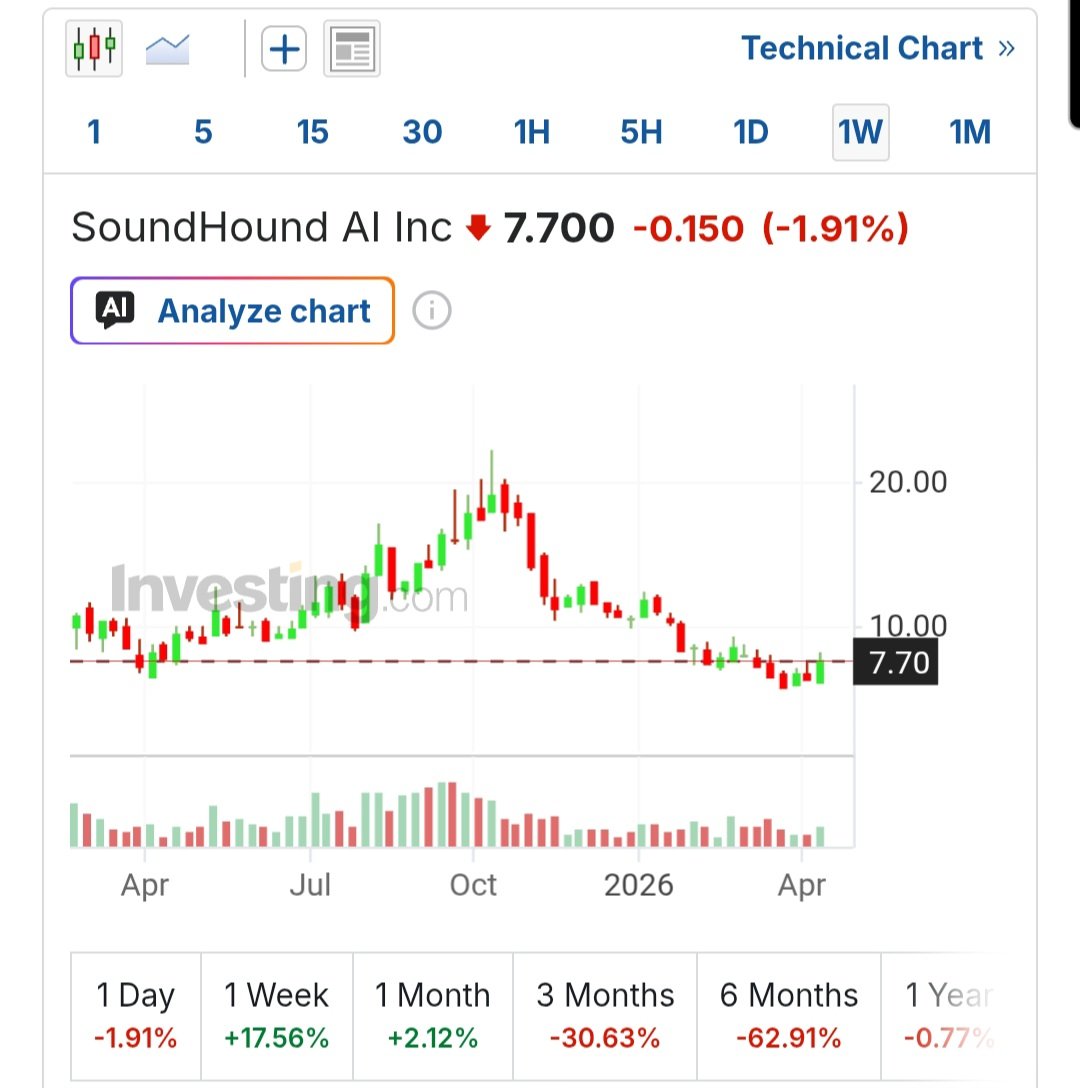This screenshot has width=1080, height=1088.
Task: Select the candlestick chart type icon
Action: tap(93, 47)
